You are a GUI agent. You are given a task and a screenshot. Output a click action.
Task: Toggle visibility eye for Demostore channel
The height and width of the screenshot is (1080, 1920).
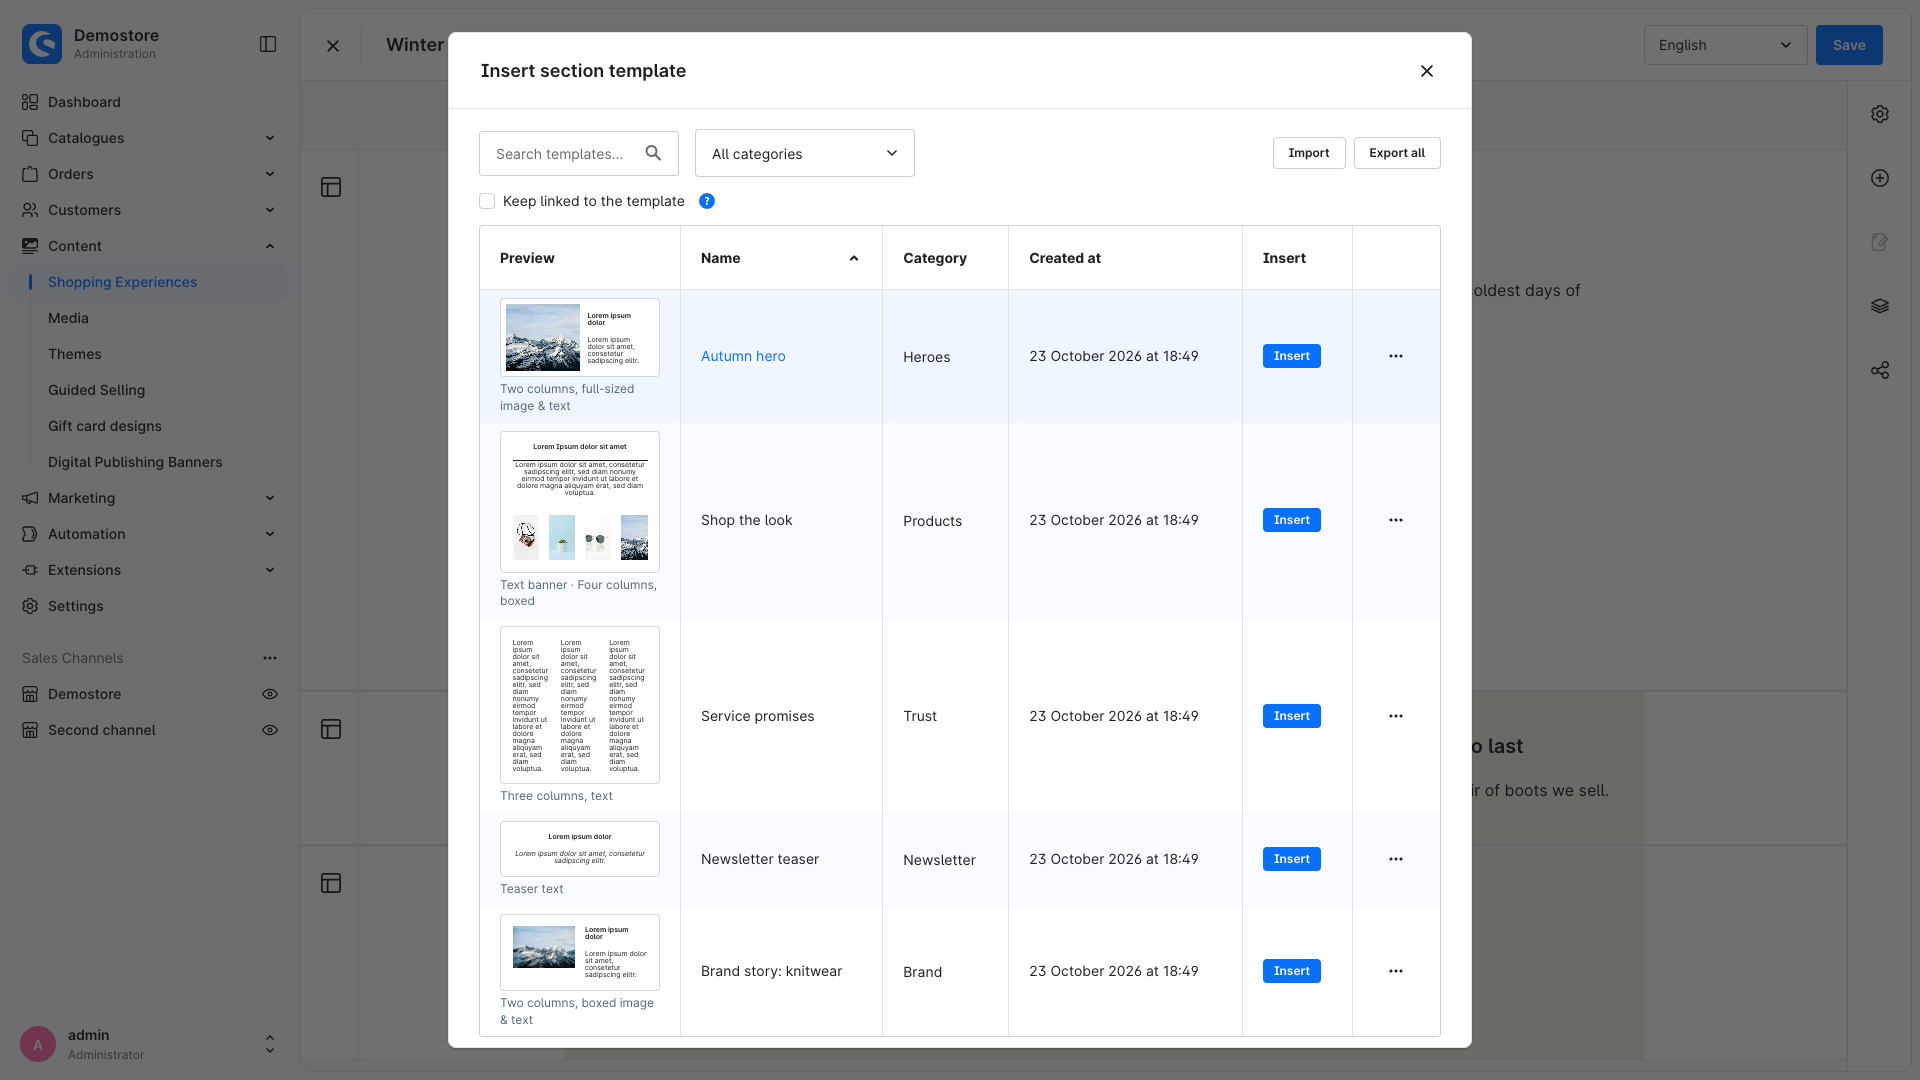[x=270, y=694]
